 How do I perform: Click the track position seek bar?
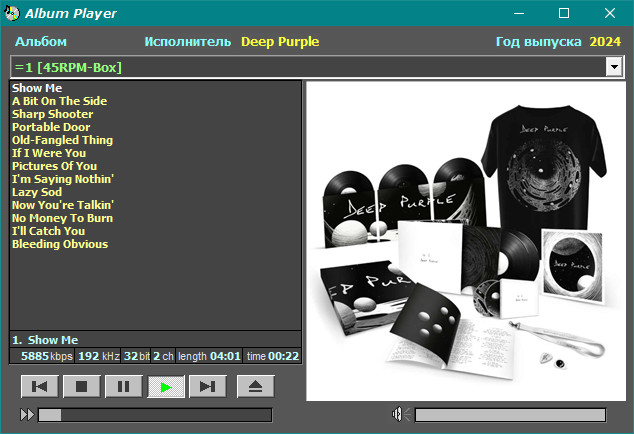(x=155, y=415)
